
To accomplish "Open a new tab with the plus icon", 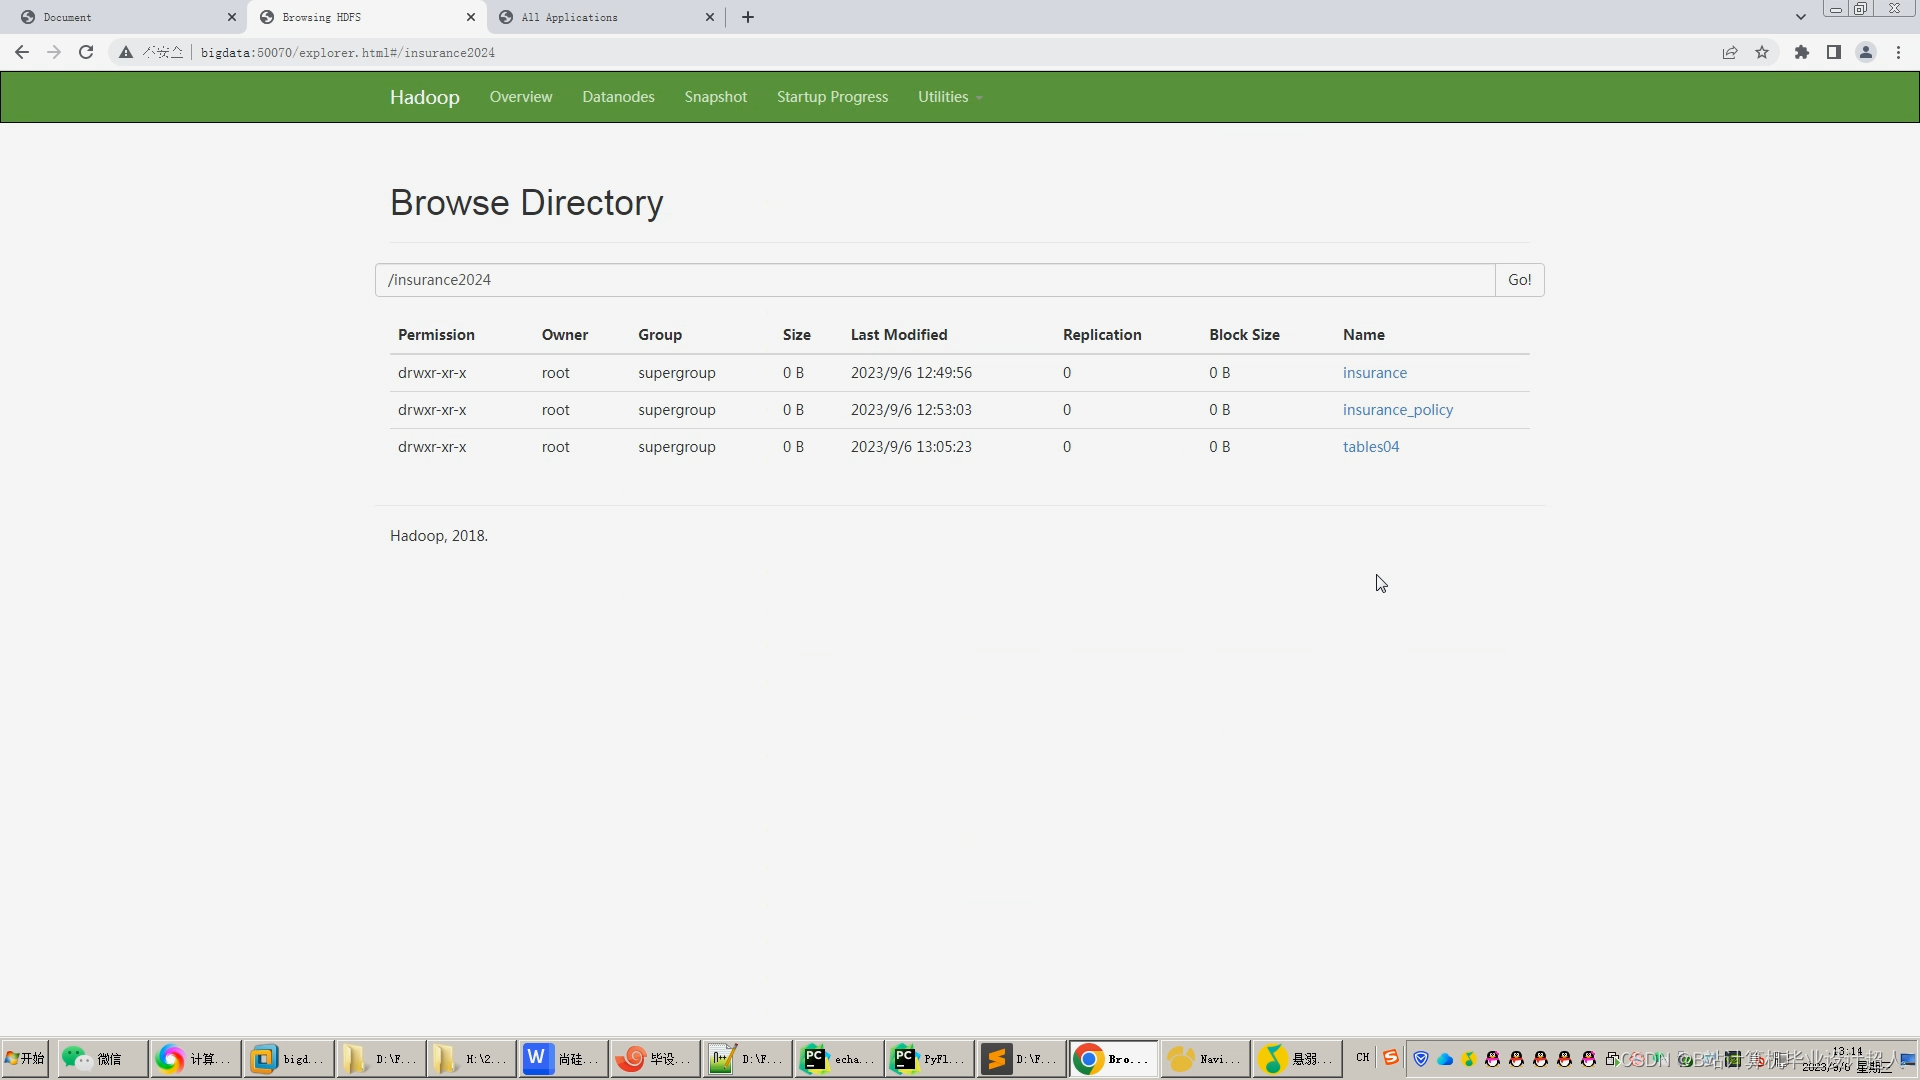I will [747, 17].
